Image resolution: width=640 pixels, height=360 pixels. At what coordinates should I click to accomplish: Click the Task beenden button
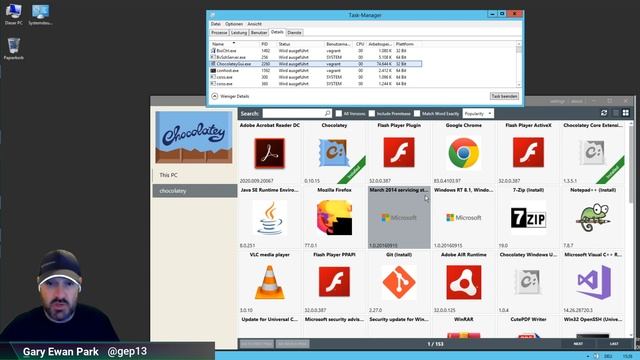coord(504,96)
